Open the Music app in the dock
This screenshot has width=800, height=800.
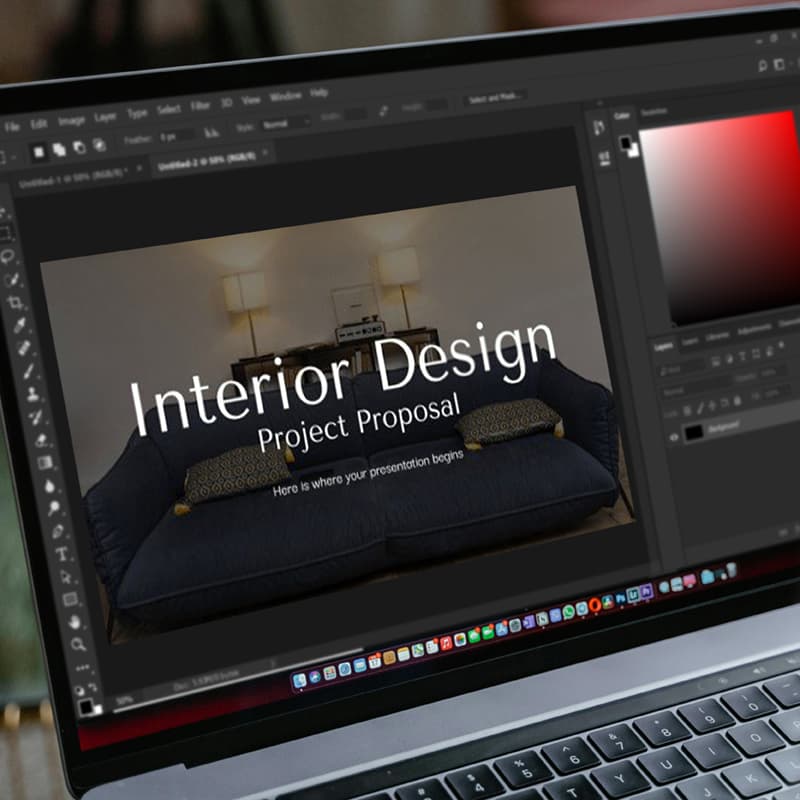[x=445, y=643]
